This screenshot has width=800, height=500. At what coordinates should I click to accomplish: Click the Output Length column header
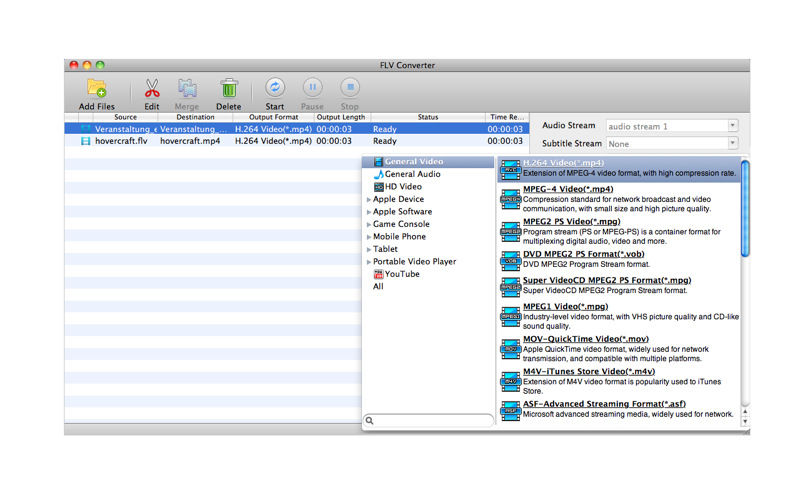pyautogui.click(x=341, y=117)
